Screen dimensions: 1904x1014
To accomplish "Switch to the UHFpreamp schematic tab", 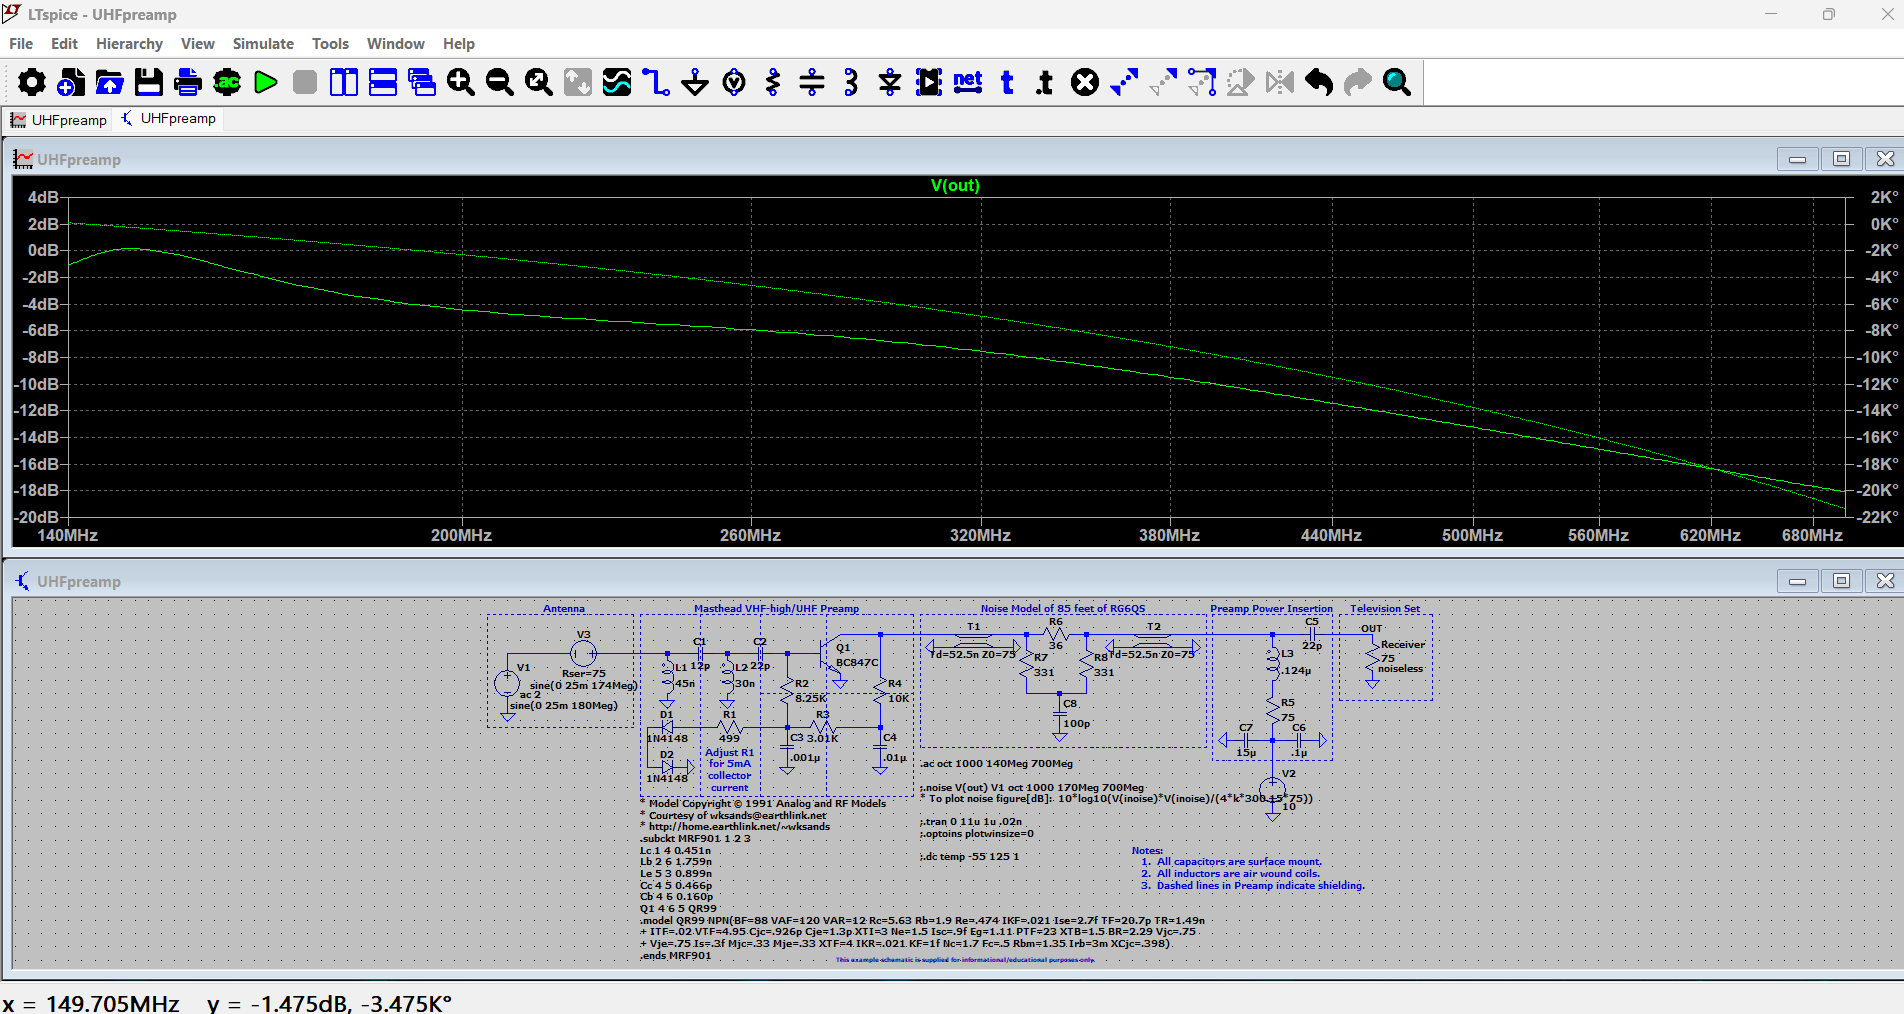I will click(x=168, y=119).
